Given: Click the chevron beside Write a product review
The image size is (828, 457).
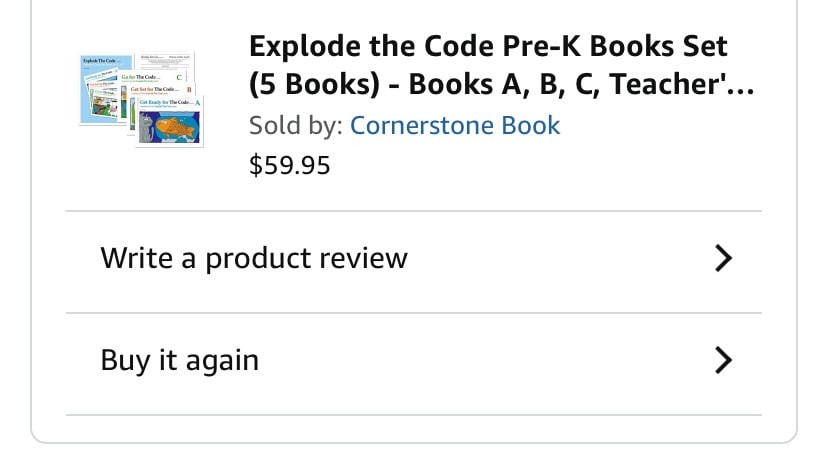Looking at the screenshot, I should (x=725, y=259).
